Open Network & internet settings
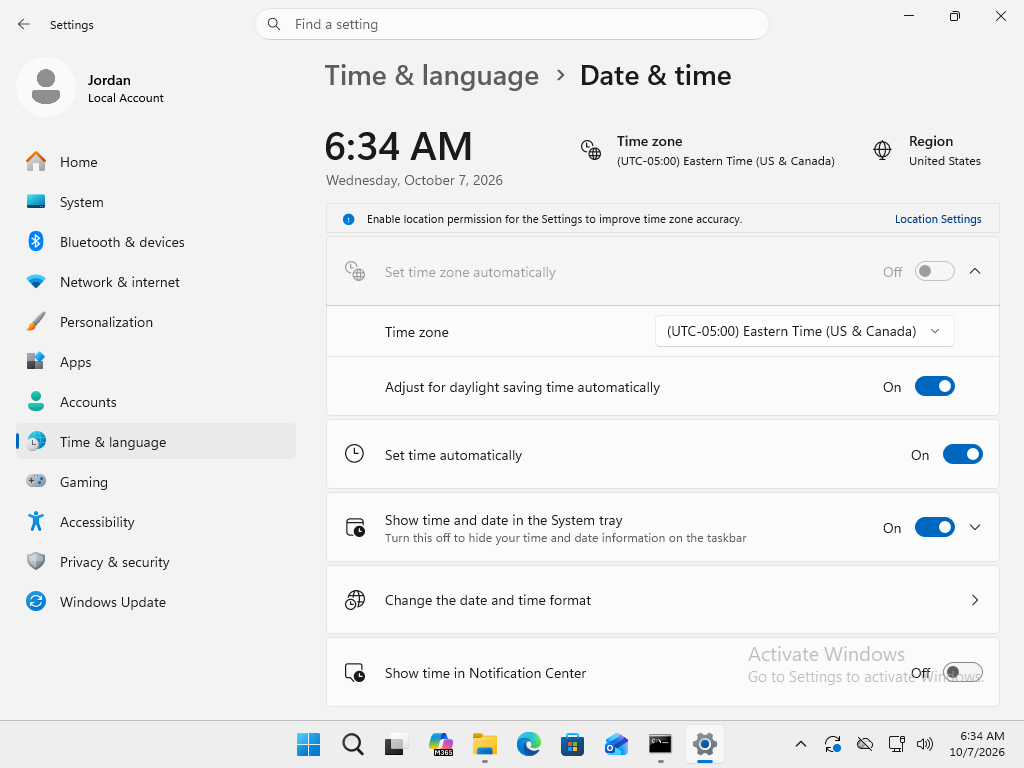 155,281
